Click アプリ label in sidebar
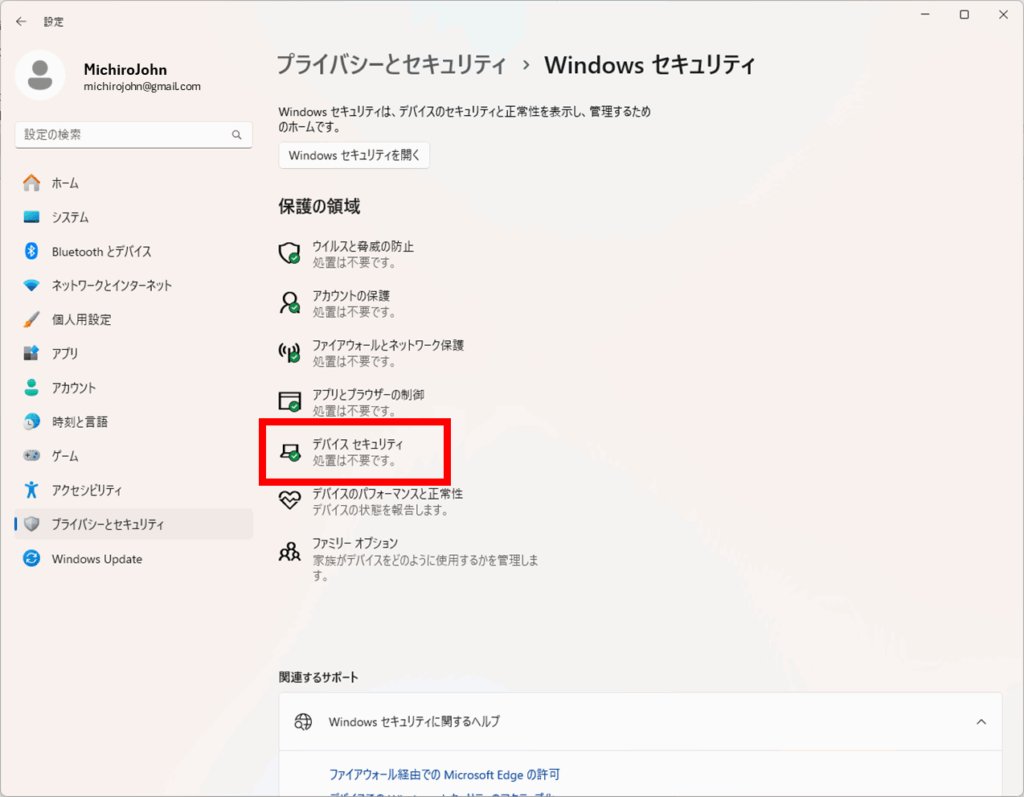 click(65, 353)
